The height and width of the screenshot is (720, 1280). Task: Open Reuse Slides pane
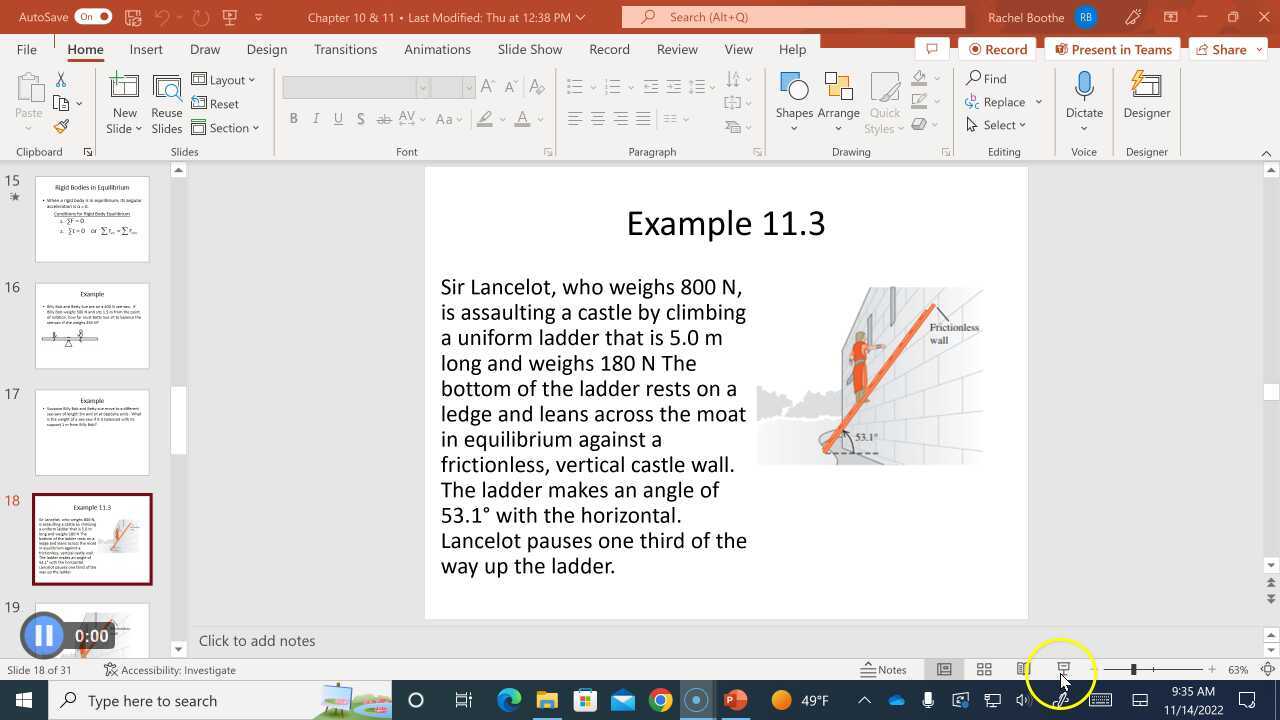(166, 96)
